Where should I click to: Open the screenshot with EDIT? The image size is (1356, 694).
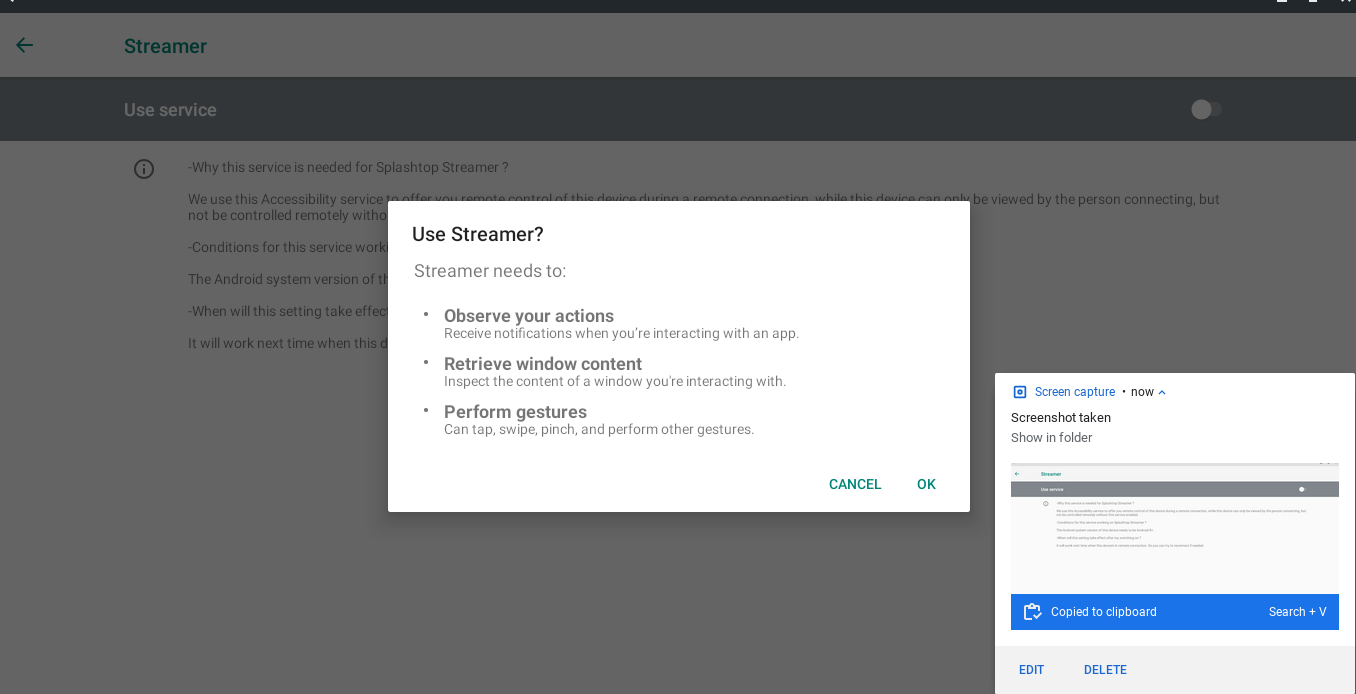1031,669
